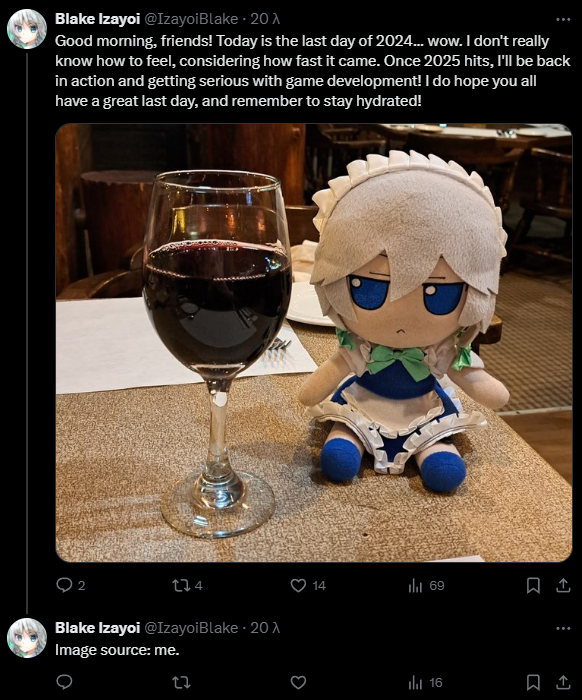Screen dimensions: 582x700
Task: Reply to the 'Image source: me.' tweet
Action: click(x=65, y=682)
